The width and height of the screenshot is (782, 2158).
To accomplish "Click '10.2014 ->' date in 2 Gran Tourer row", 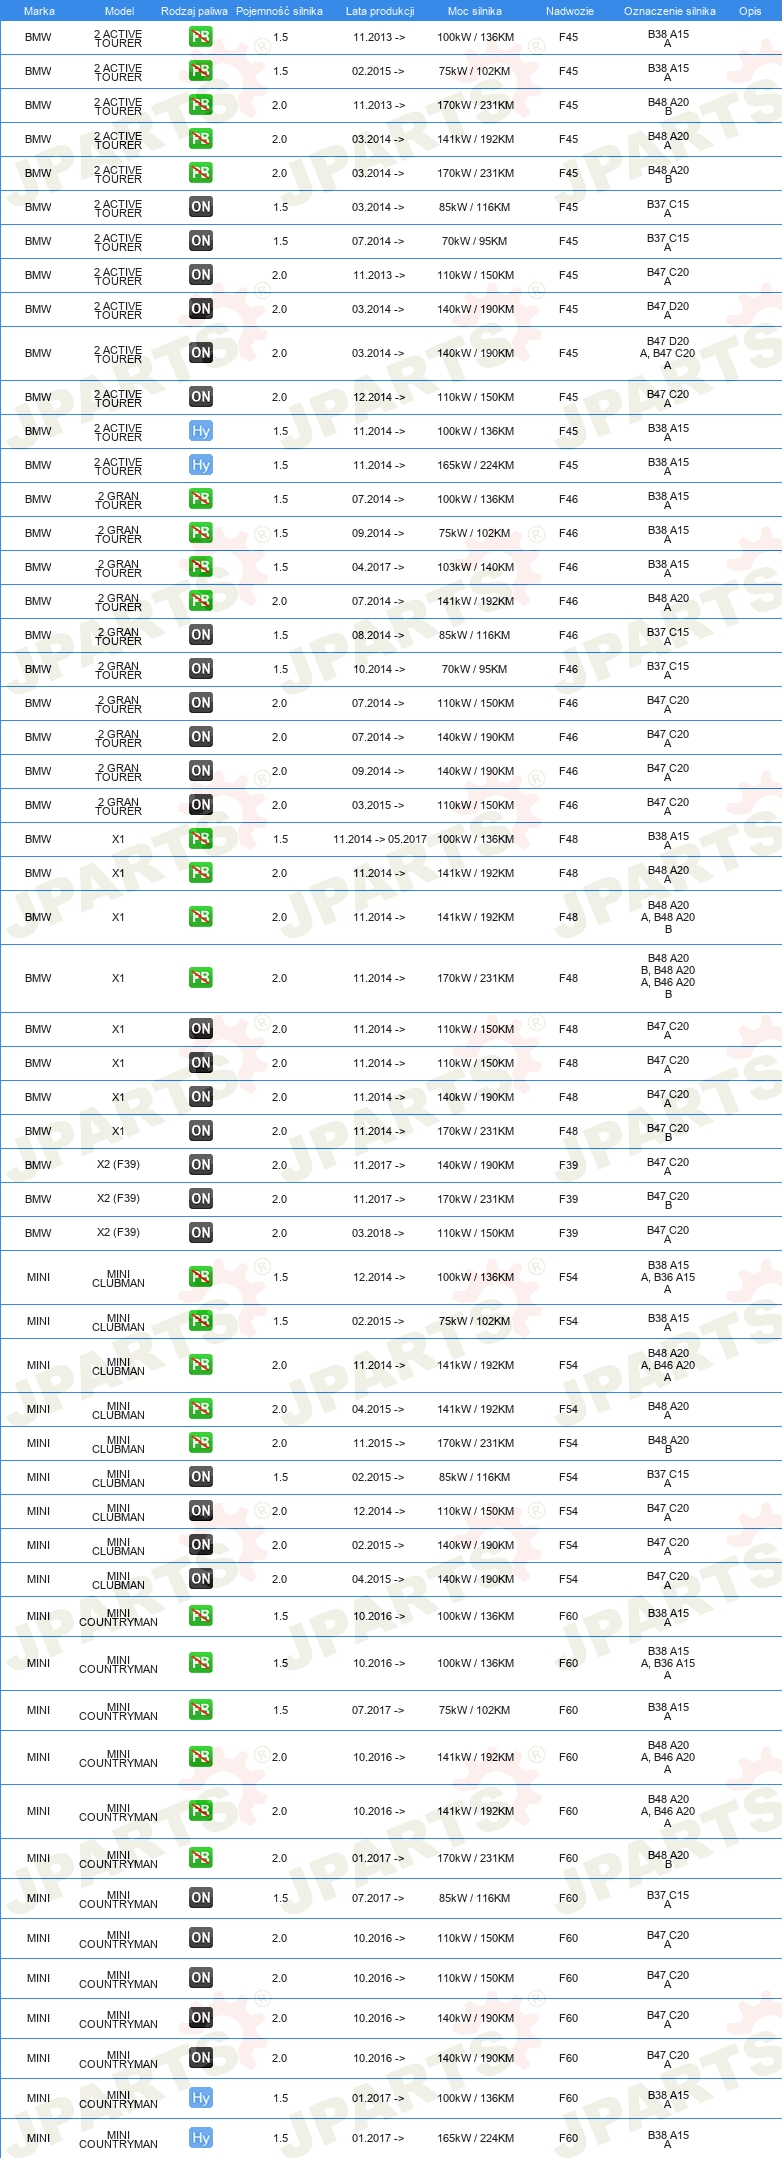I will (378, 669).
